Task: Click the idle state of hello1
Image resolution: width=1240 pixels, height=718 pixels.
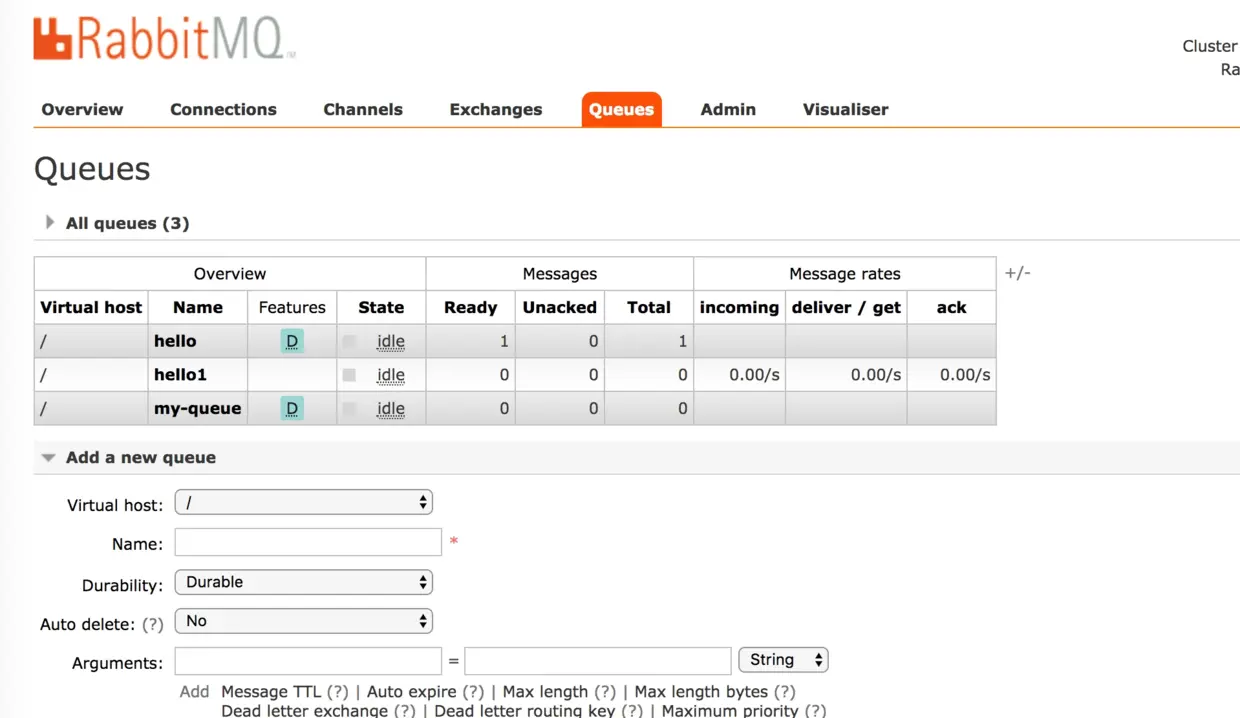Action: (391, 375)
